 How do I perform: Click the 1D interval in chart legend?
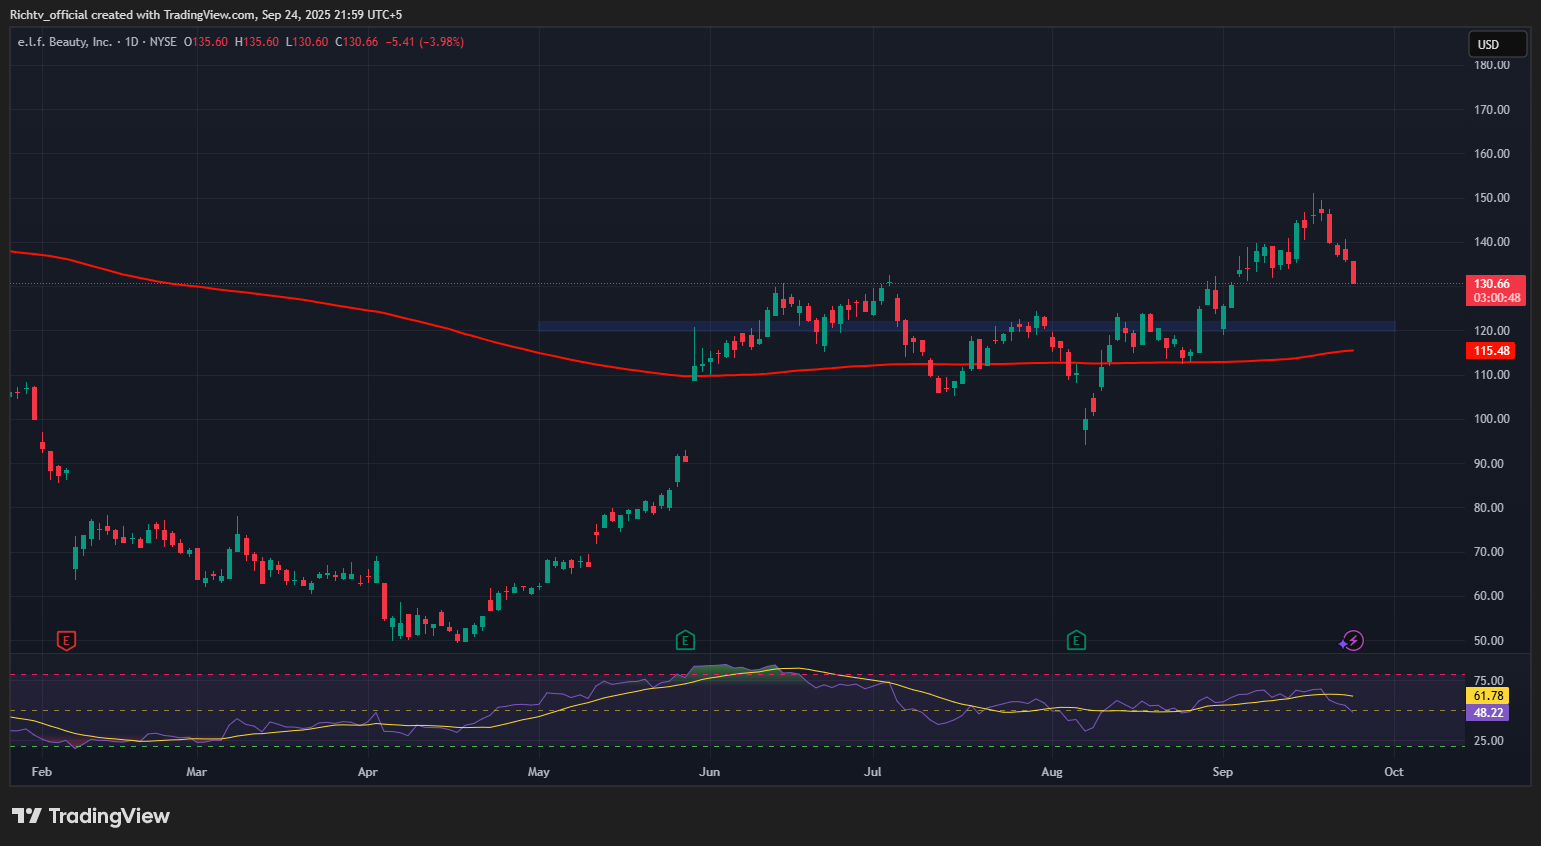132,42
